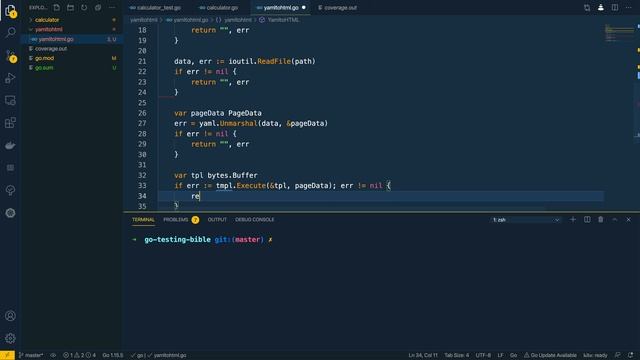Viewport: 640px width, 360px height.
Task: Split the terminal pane
Action: 587,220
